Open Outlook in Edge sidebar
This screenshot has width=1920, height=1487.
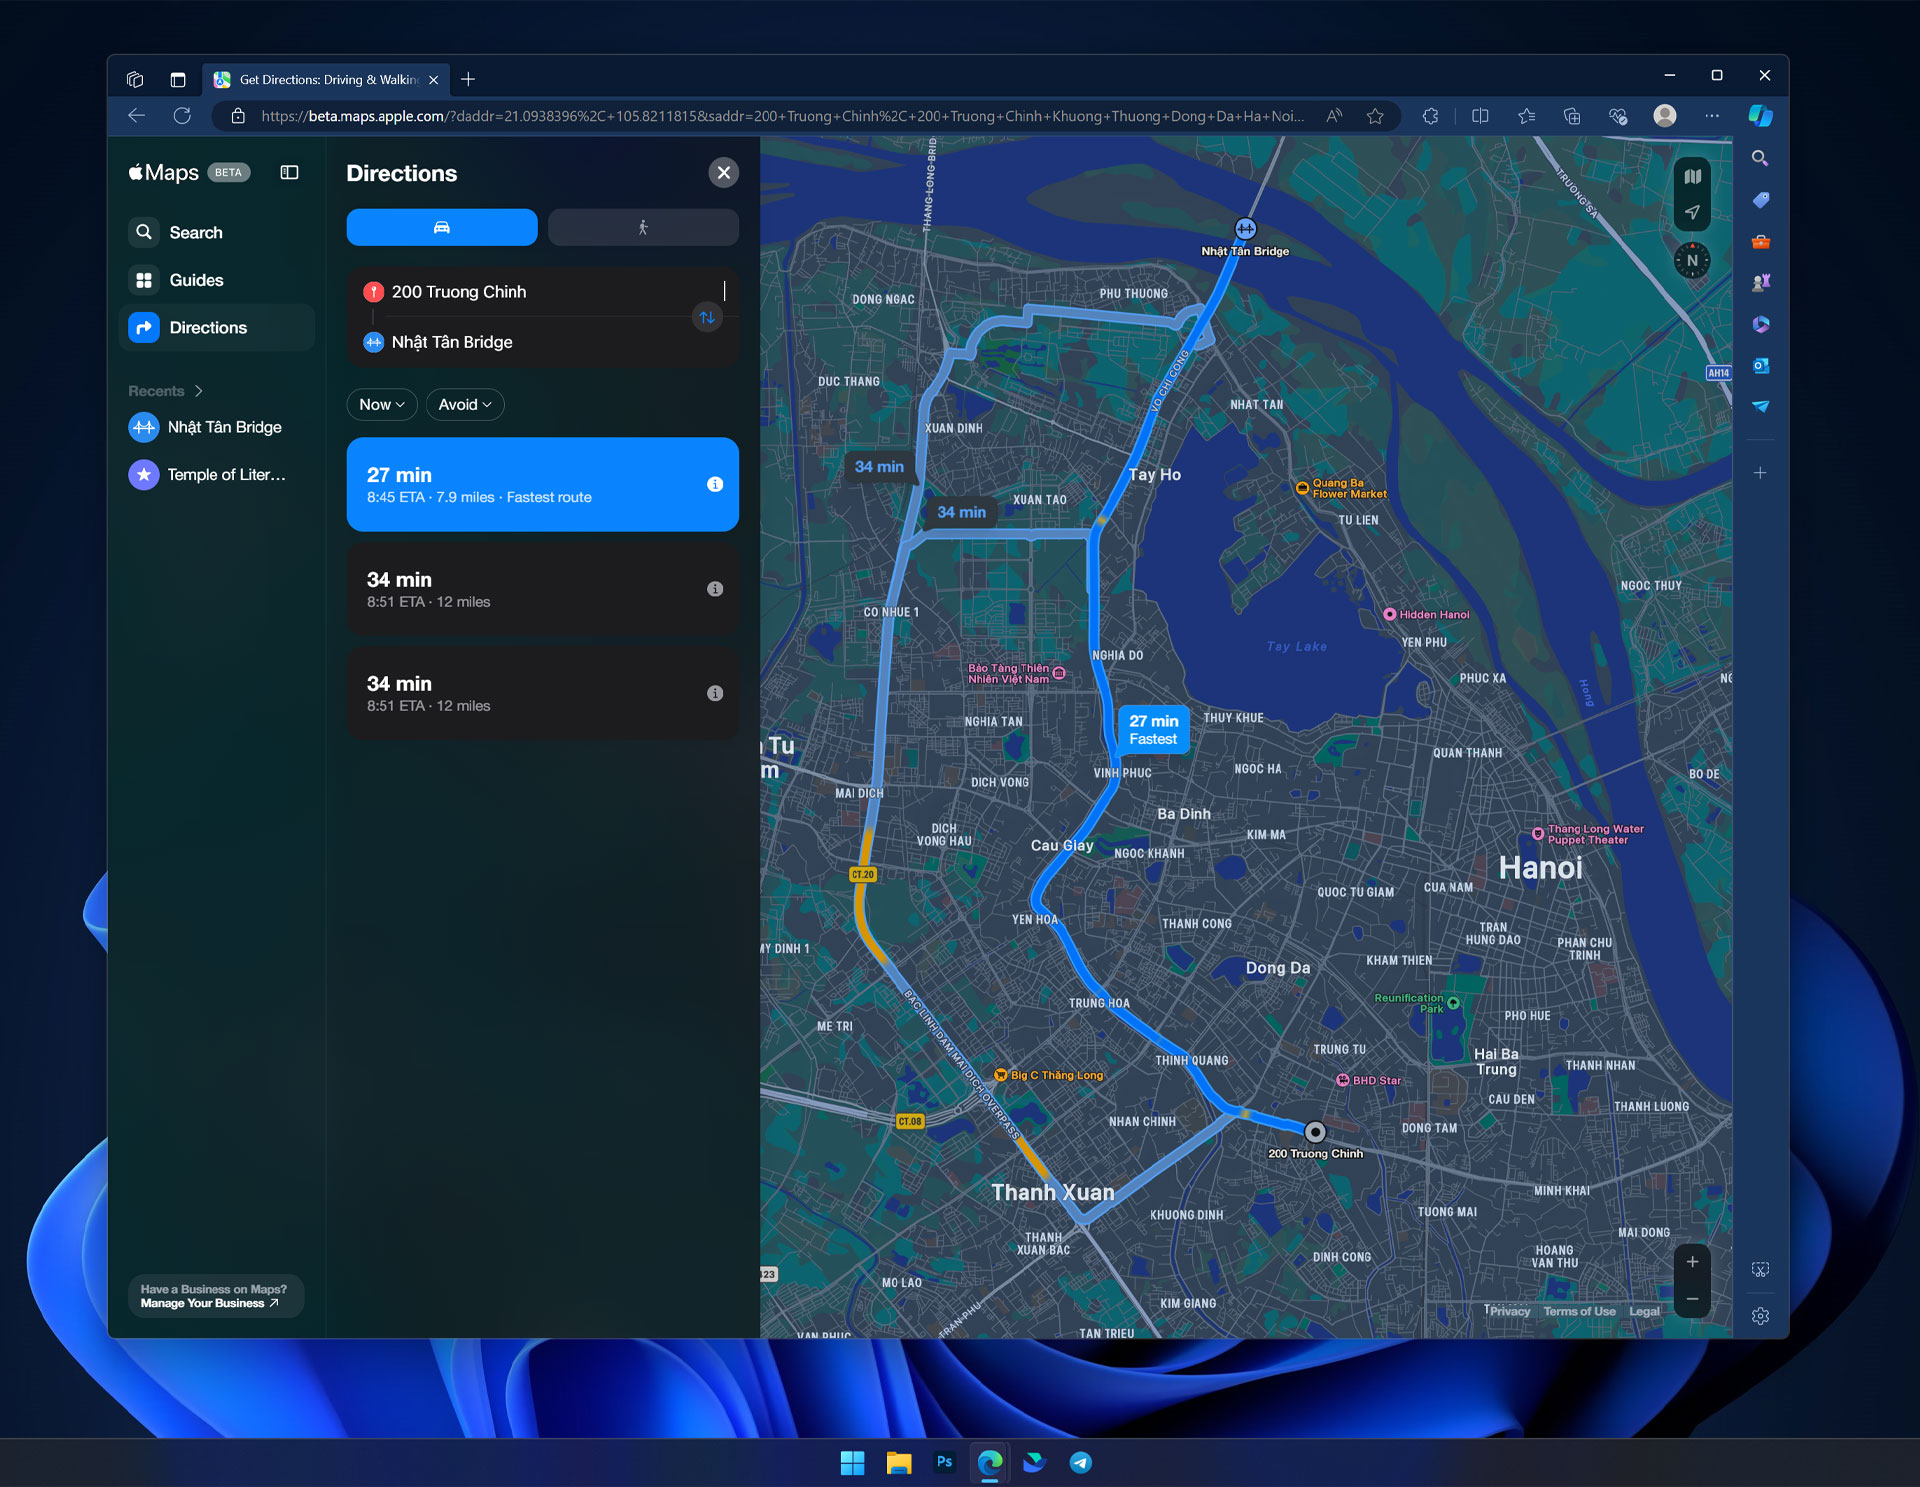coord(1760,366)
